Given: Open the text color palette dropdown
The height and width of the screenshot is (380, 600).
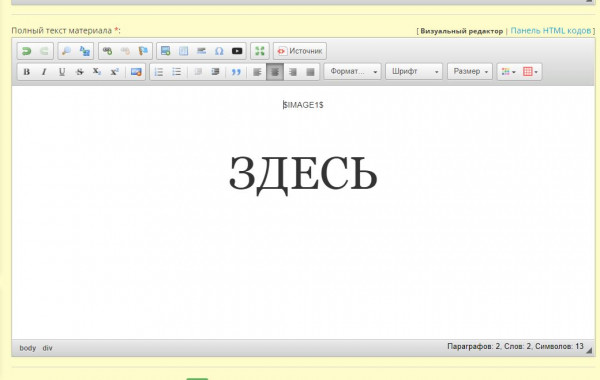Looking at the screenshot, I should 509,72.
